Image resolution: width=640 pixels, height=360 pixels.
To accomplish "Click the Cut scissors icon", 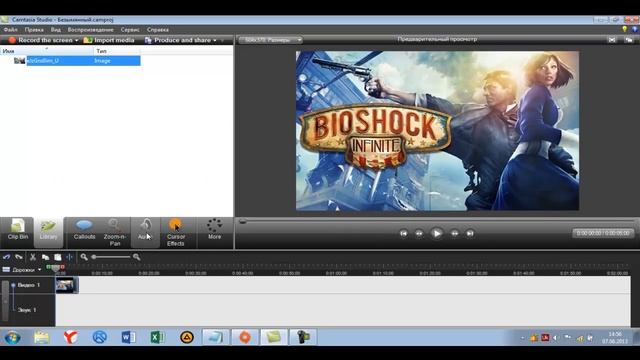I will coord(33,257).
